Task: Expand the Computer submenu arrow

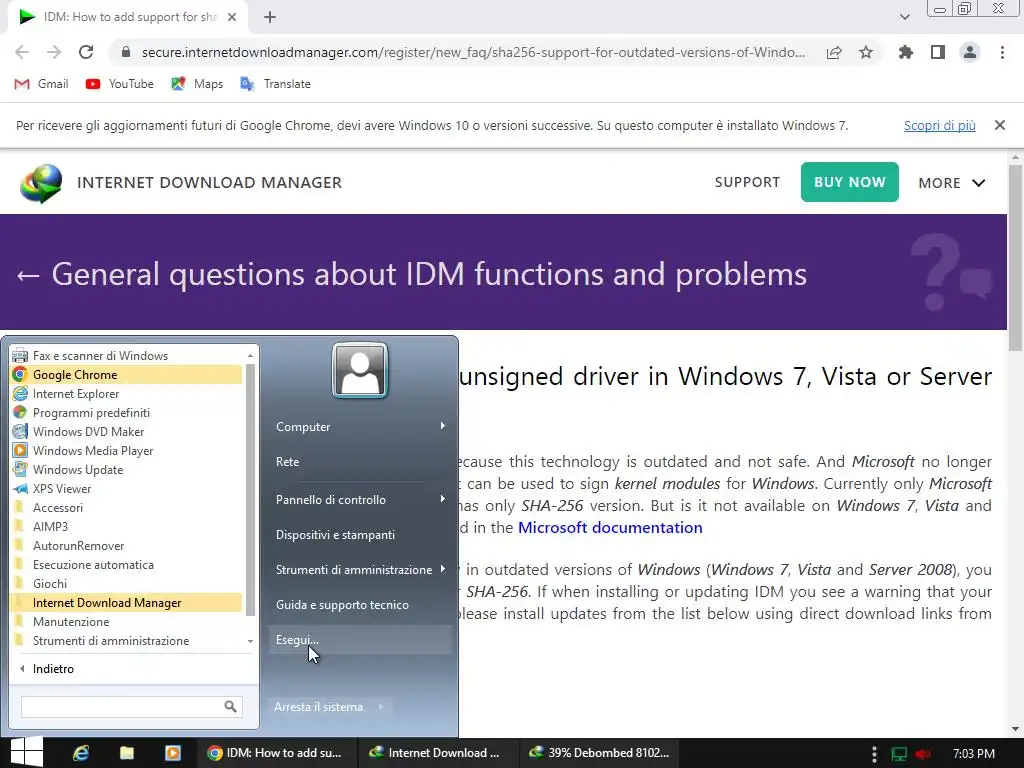Action: (x=443, y=426)
